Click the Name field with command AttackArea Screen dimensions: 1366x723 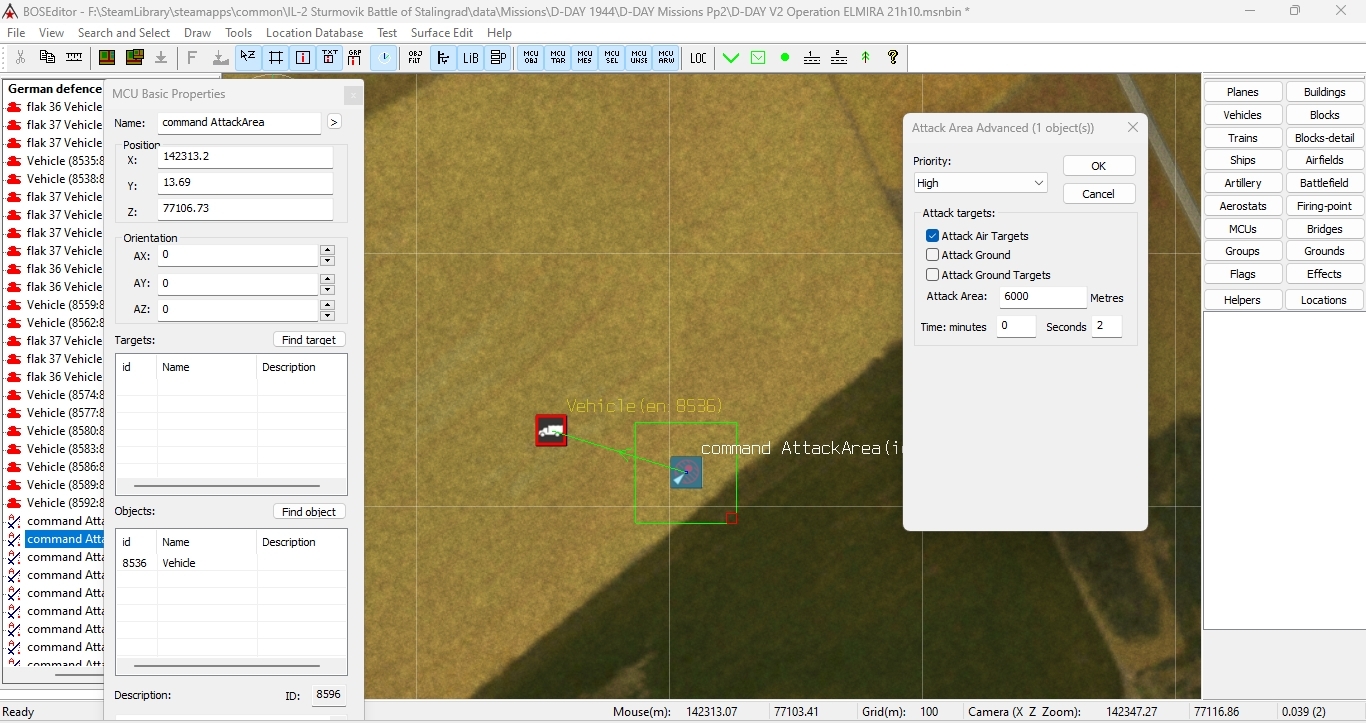point(240,122)
